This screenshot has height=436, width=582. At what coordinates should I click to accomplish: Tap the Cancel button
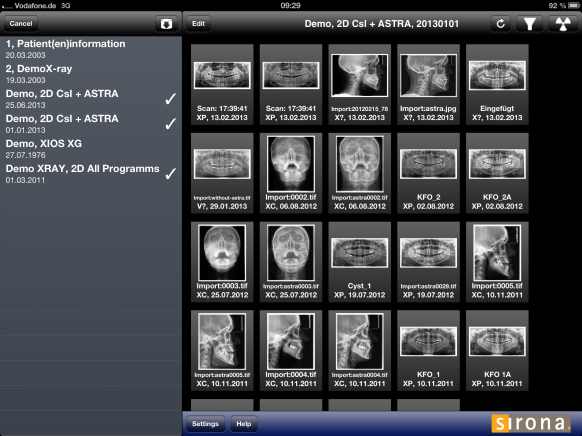click(21, 24)
